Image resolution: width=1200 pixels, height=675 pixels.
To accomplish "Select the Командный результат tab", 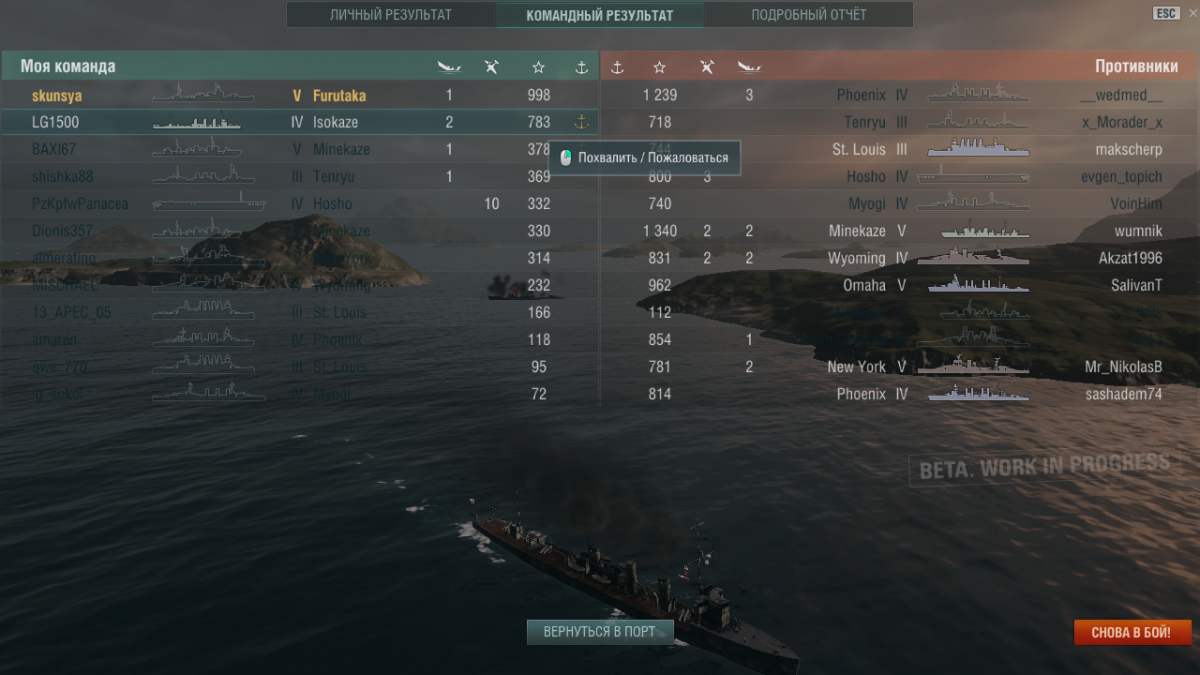I will (600, 15).
